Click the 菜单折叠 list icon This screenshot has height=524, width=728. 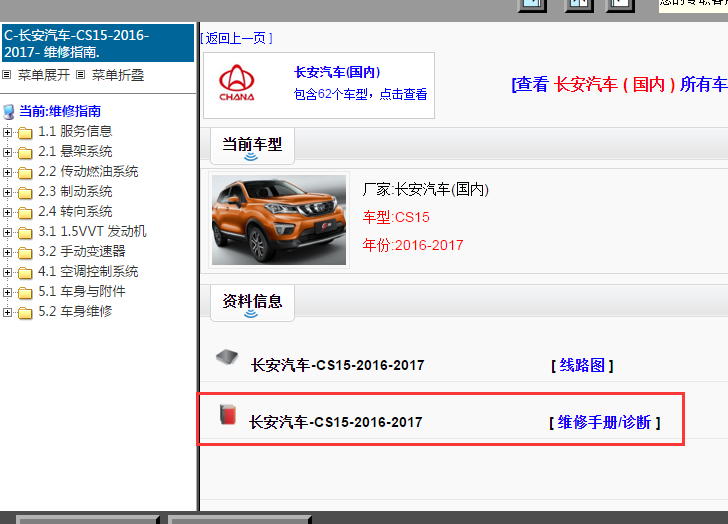pos(80,74)
